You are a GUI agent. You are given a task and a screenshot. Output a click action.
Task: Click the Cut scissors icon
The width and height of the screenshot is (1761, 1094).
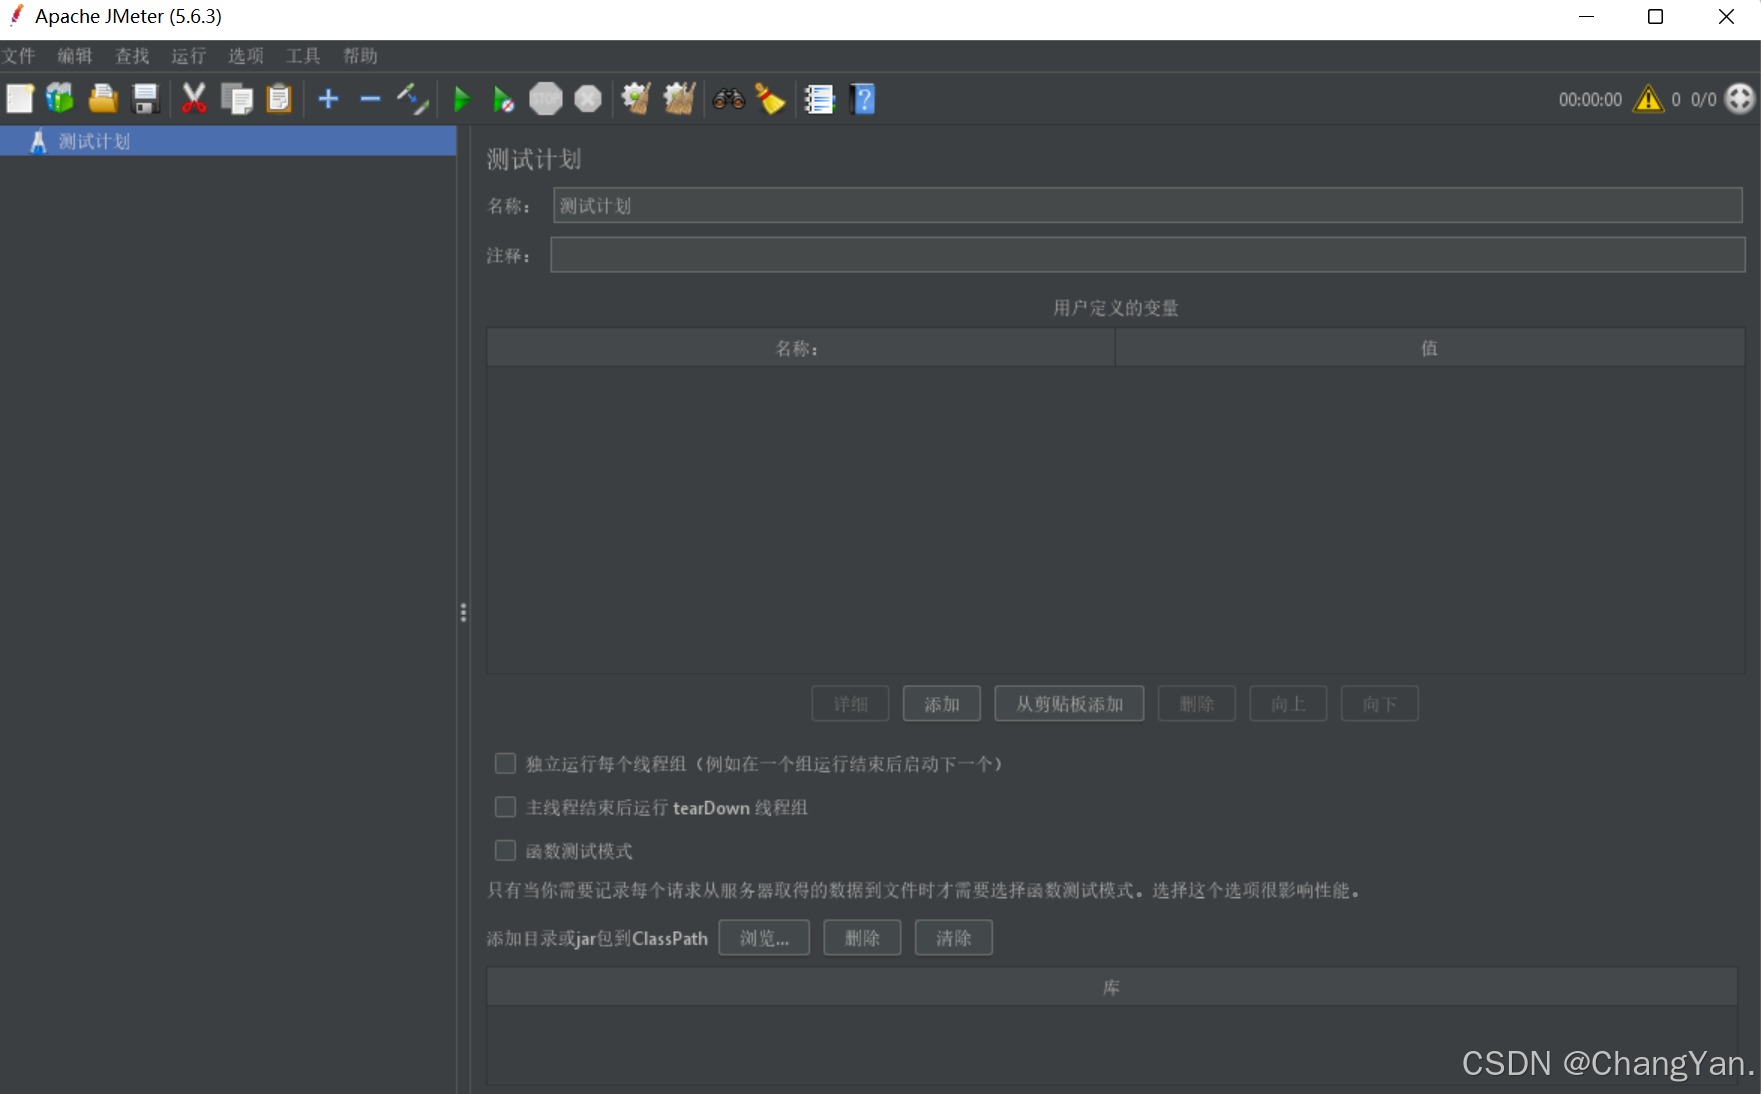(194, 99)
